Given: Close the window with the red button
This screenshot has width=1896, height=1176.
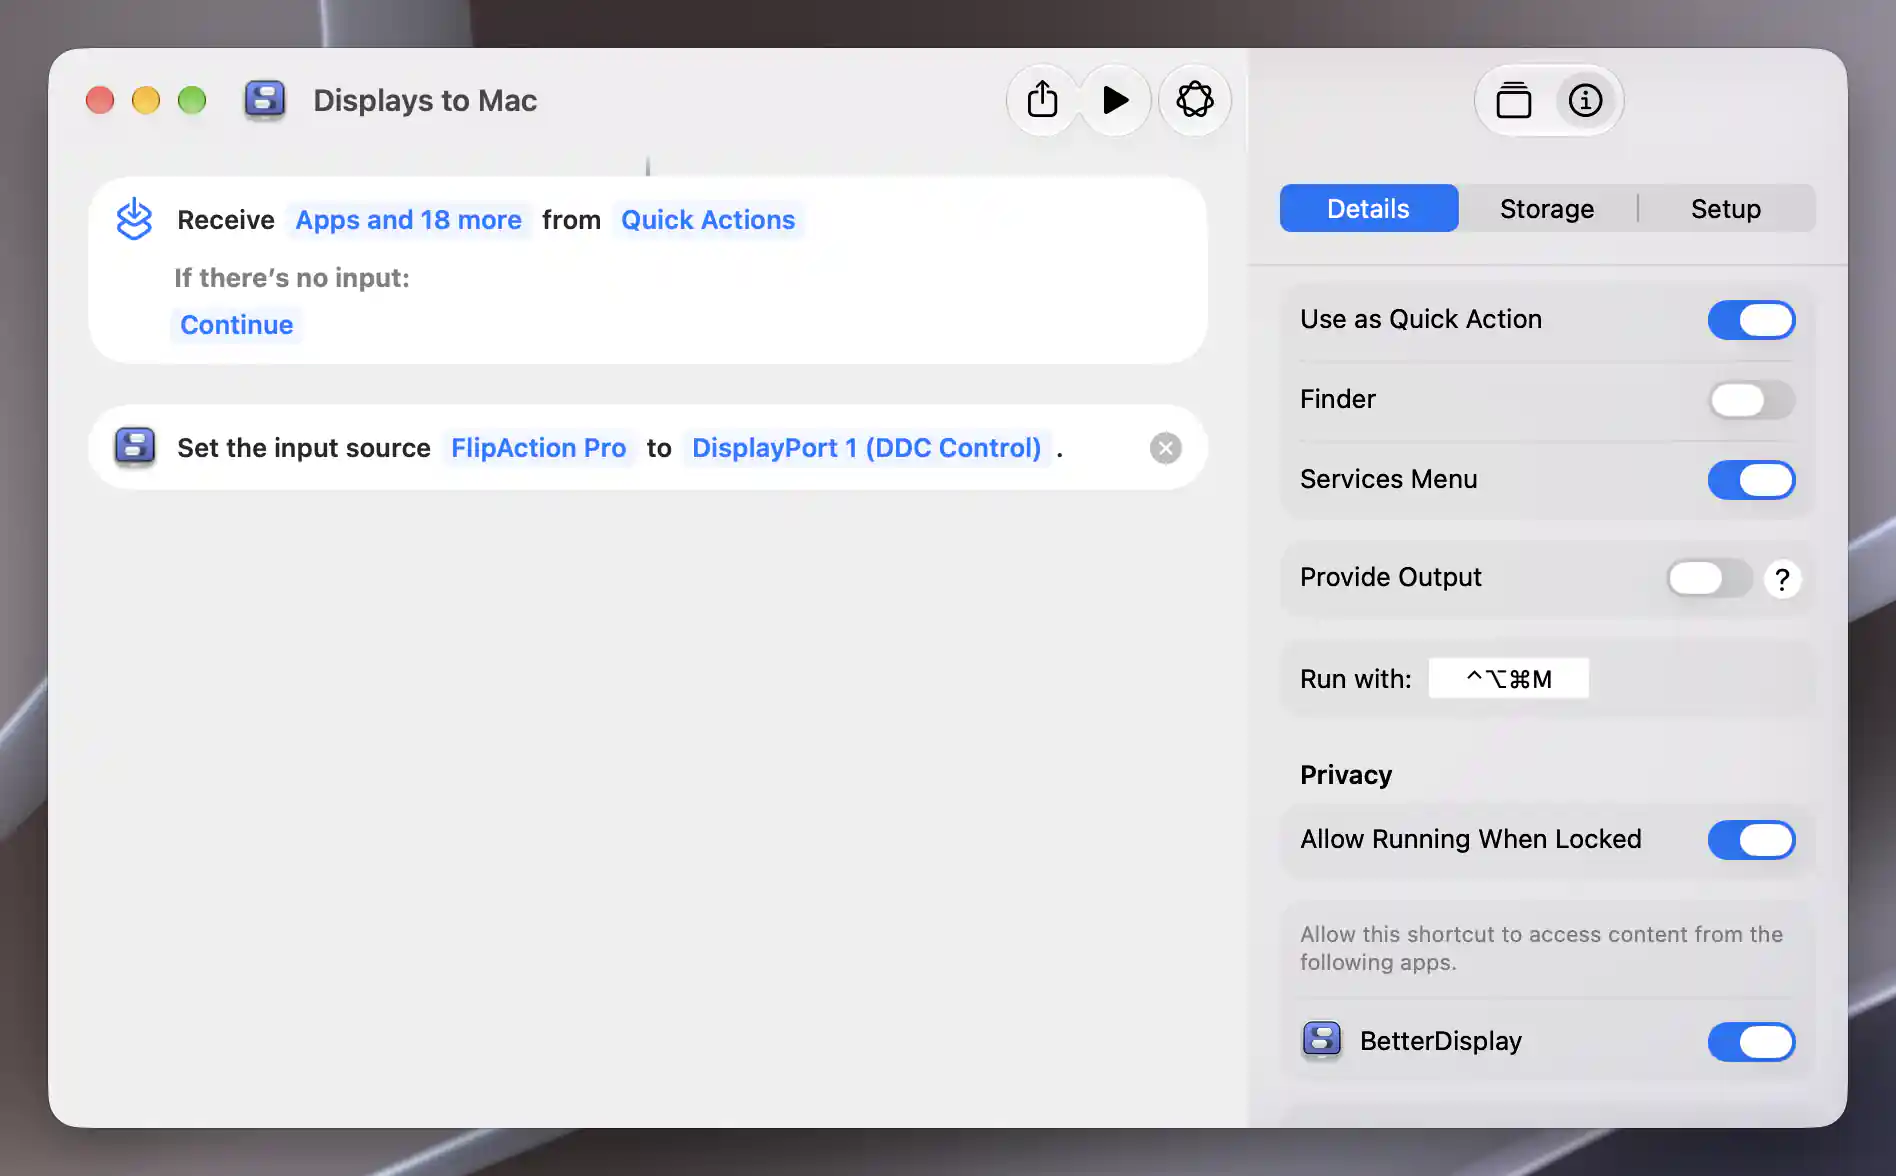Looking at the screenshot, I should [100, 100].
